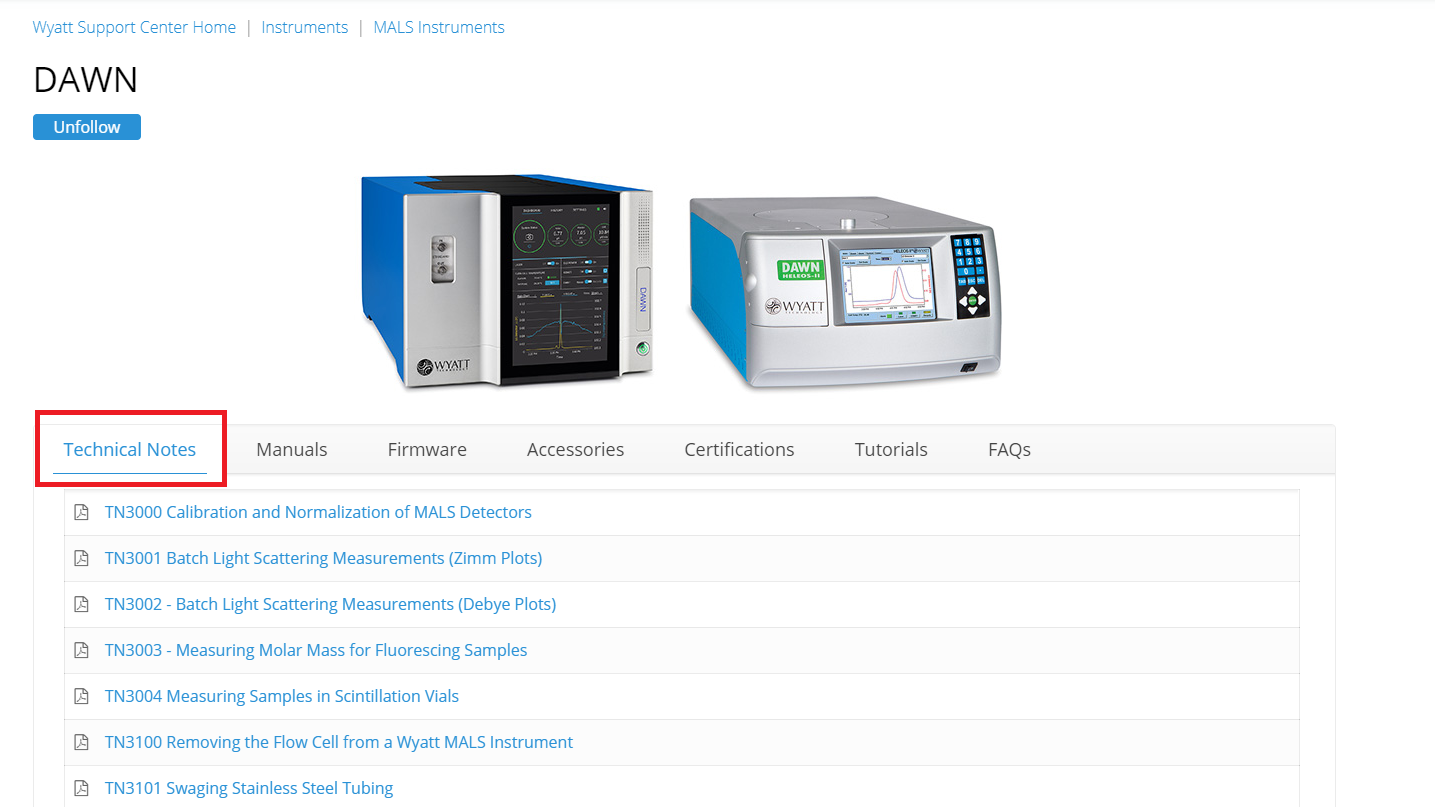Click PDF icon beside TN3001 Zimm Plots

click(x=82, y=558)
